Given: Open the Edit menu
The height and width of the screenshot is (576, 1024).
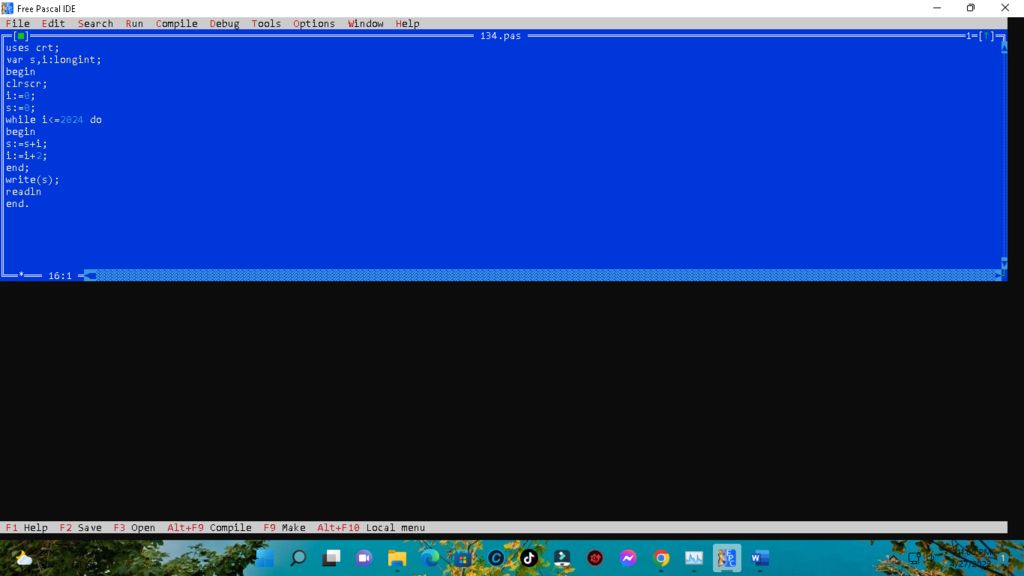Looking at the screenshot, I should [x=53, y=24].
